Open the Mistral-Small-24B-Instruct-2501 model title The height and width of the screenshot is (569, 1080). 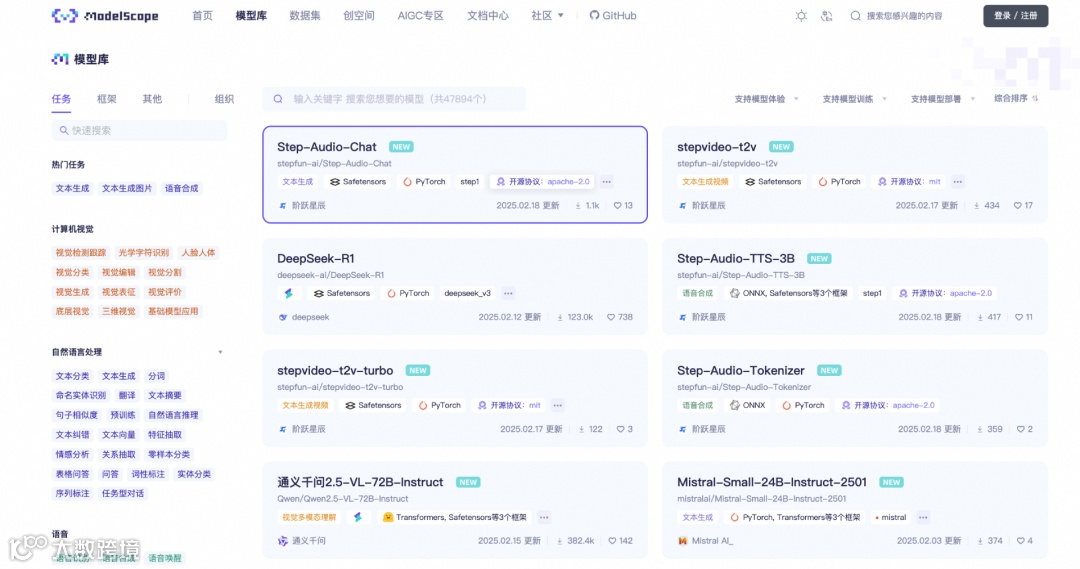pyautogui.click(x=771, y=482)
